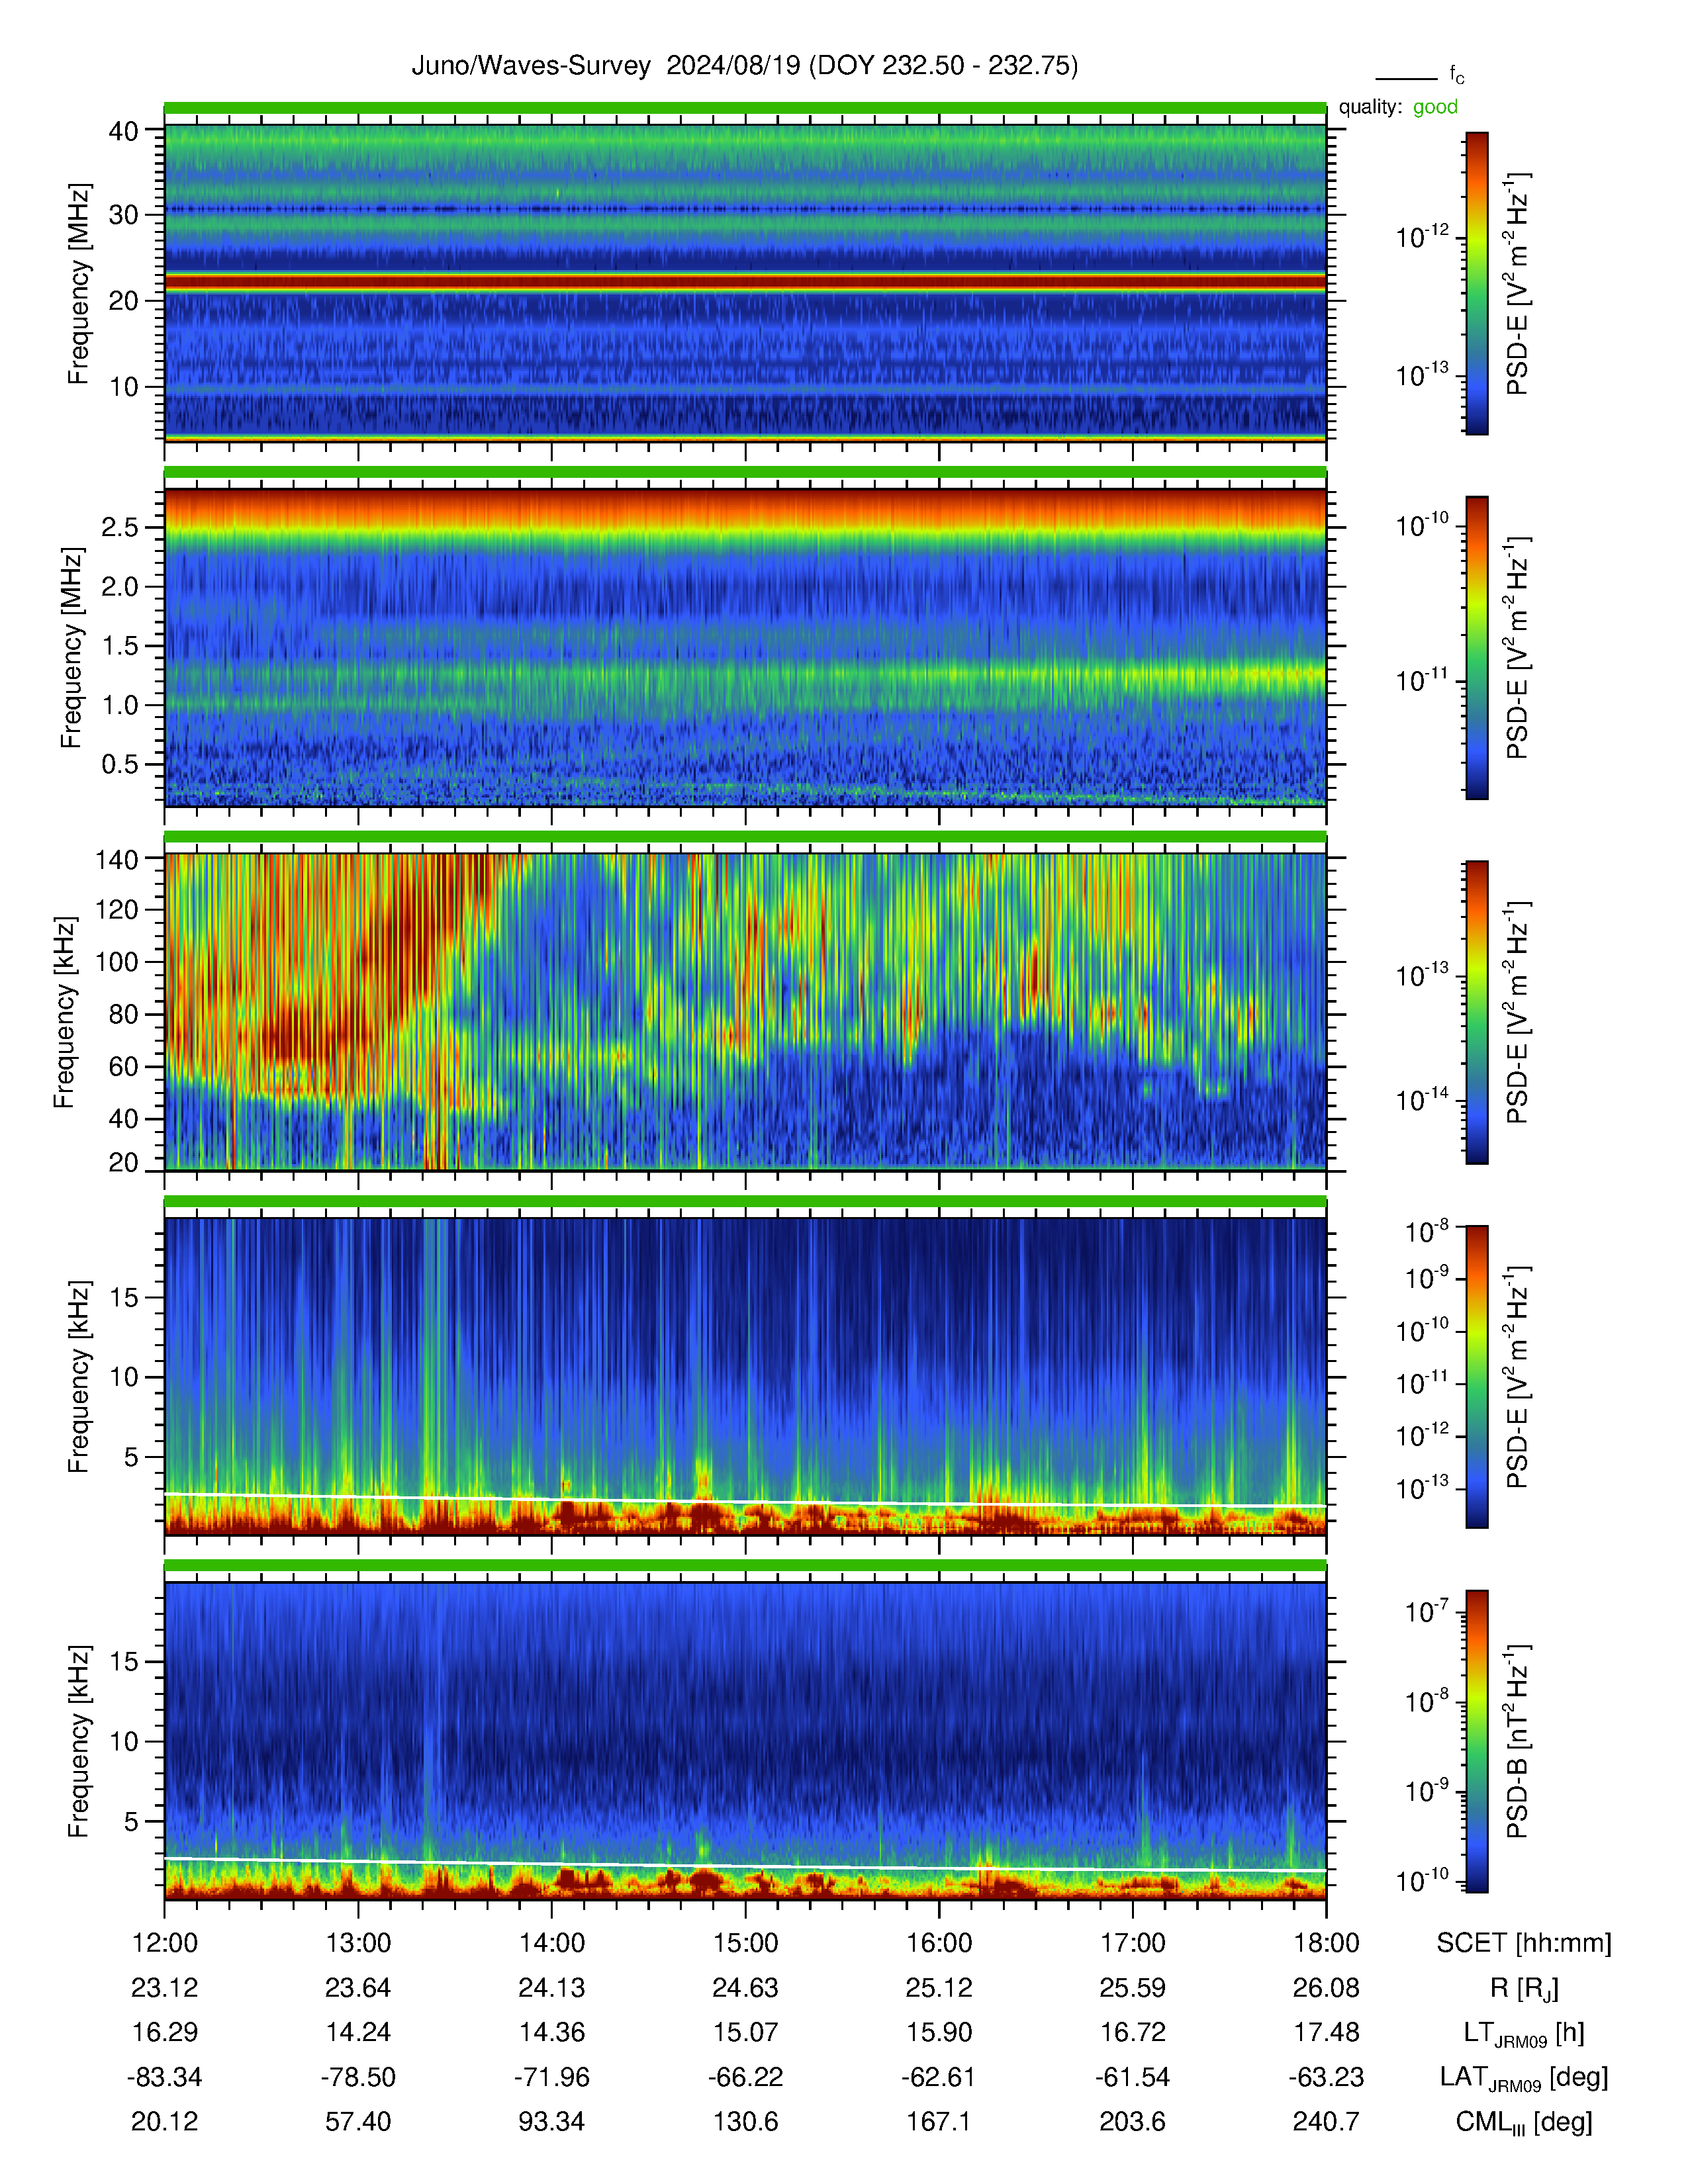Click the 'R [RJ]' row label
This screenshot has width=1688, height=2184.
click(x=1524, y=1988)
